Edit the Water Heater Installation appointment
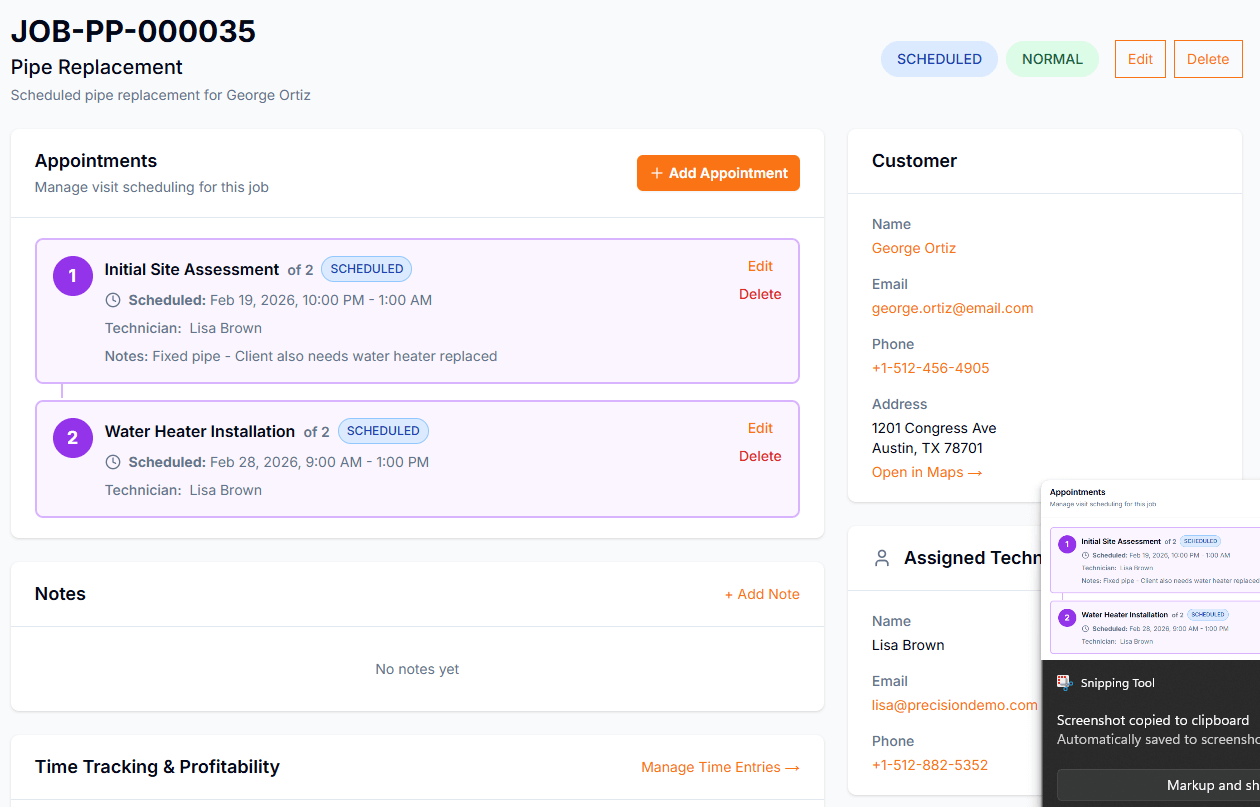 pos(760,428)
